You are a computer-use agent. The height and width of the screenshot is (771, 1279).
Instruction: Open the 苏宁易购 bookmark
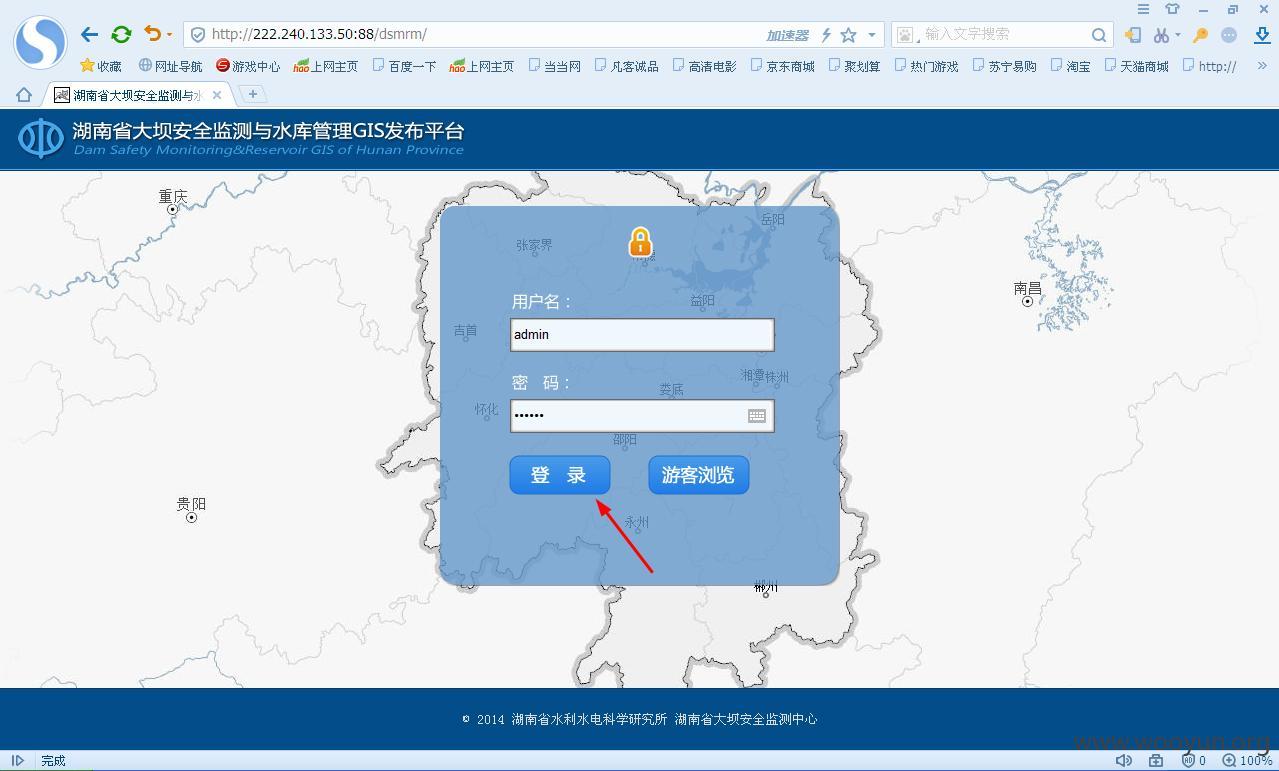tap(1004, 66)
